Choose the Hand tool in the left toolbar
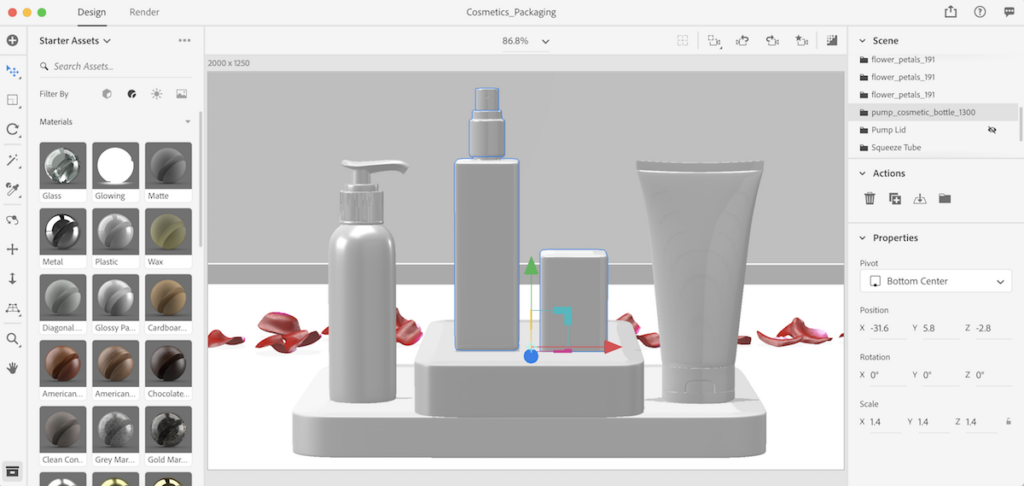 click(13, 368)
